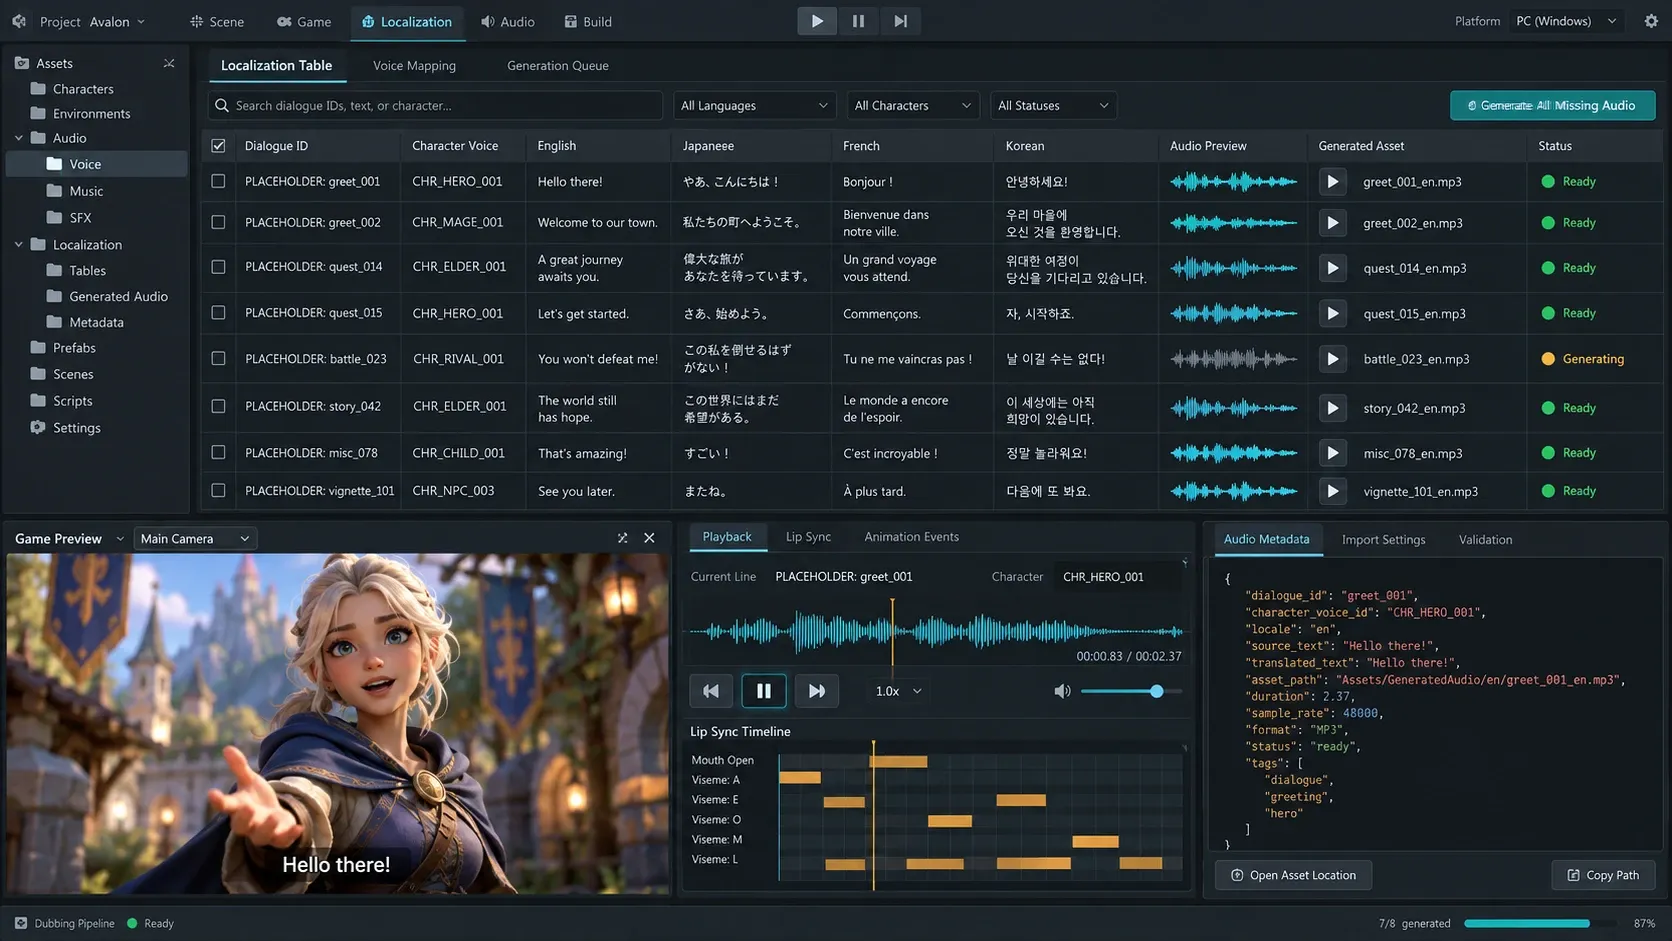Check the quest_014 row checkbox

pyautogui.click(x=218, y=267)
